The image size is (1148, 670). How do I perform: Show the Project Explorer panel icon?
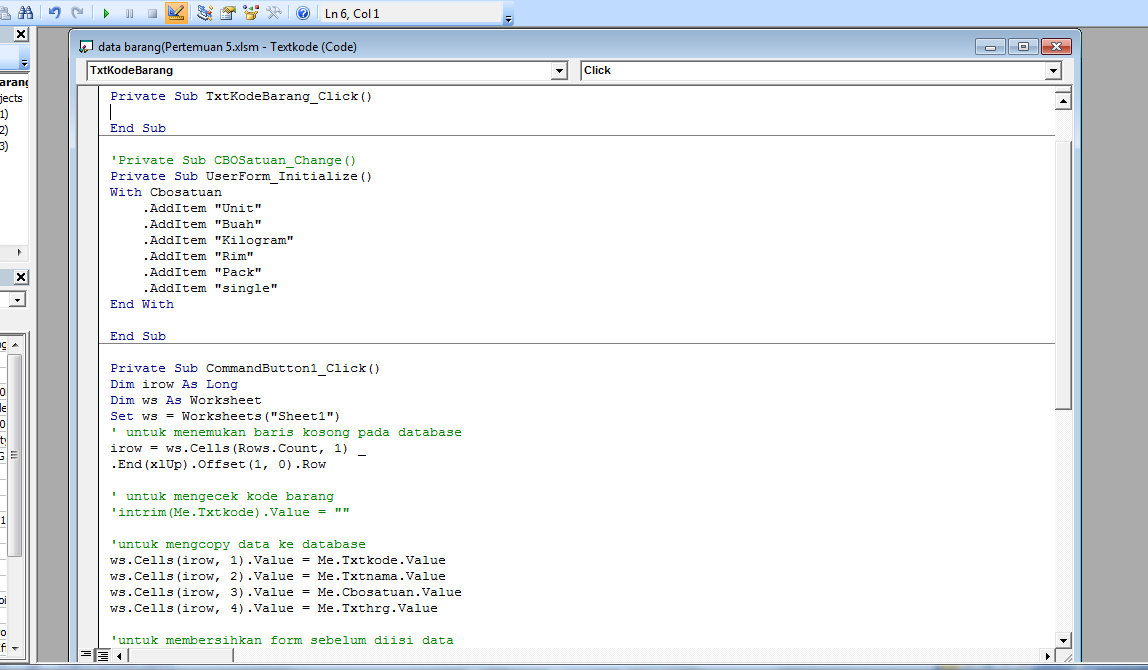coord(204,13)
